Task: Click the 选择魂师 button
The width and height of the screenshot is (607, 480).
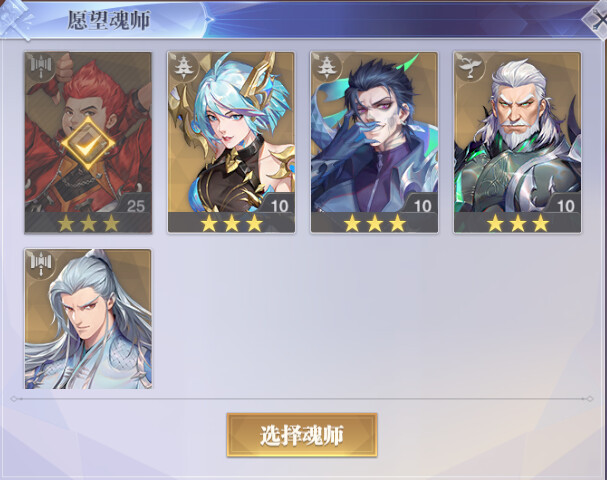Action: click(302, 435)
